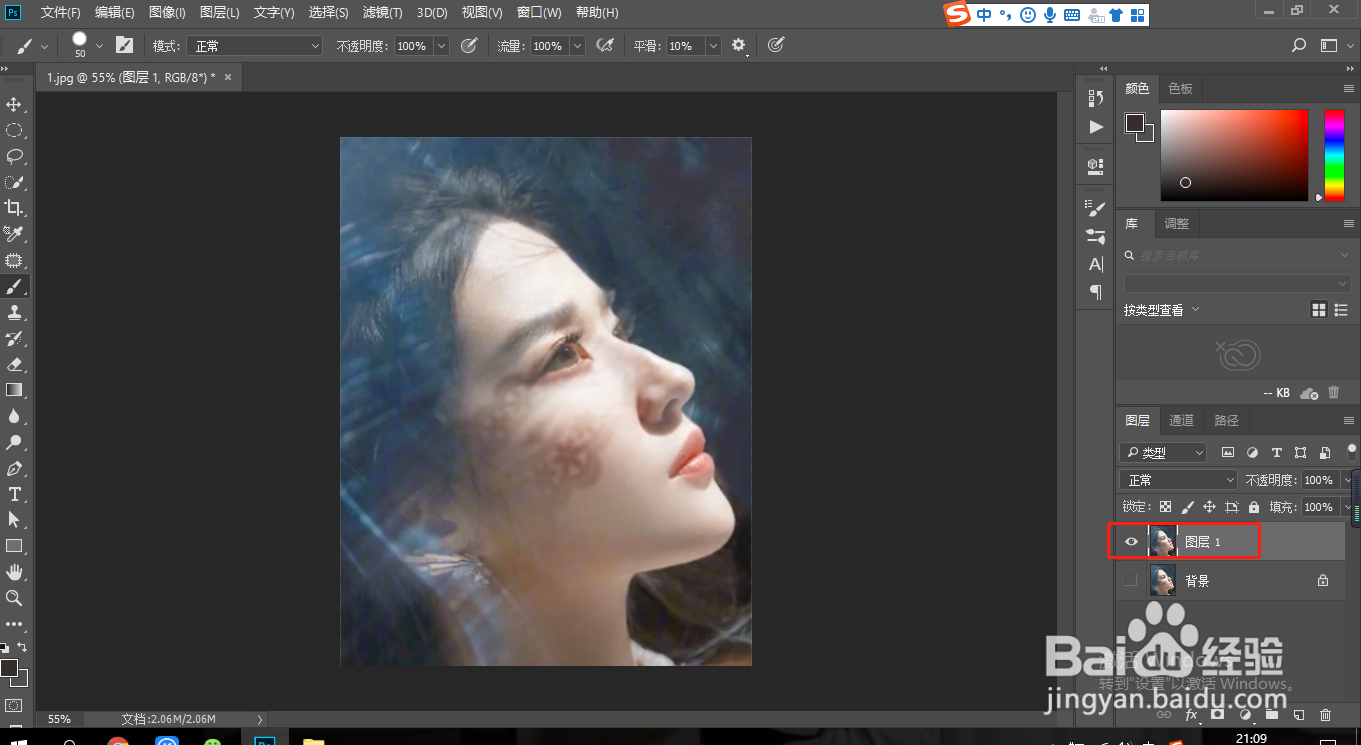1361x745 pixels.
Task: Create a new layer with bottom icon
Action: 1299,715
